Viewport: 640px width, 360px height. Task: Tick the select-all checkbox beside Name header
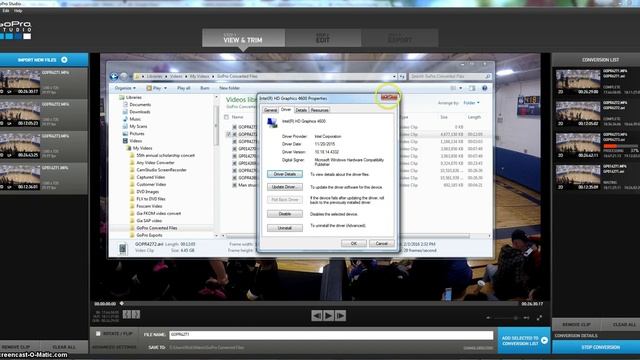(227, 117)
